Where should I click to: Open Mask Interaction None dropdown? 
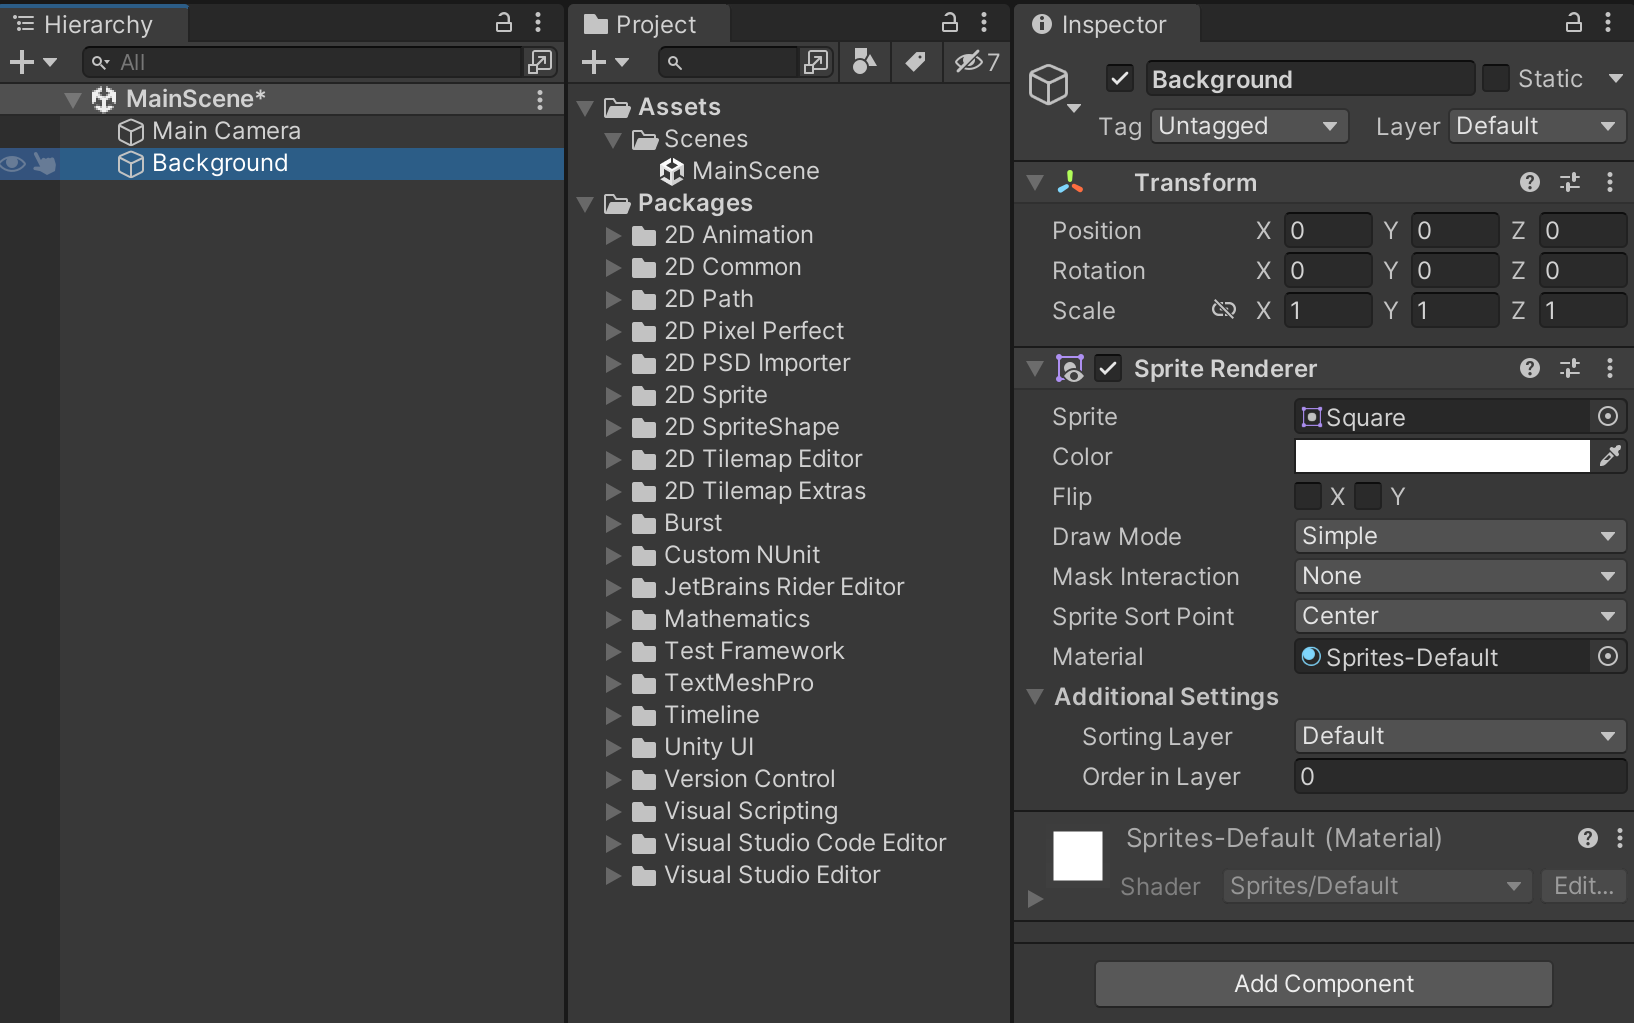point(1460,576)
